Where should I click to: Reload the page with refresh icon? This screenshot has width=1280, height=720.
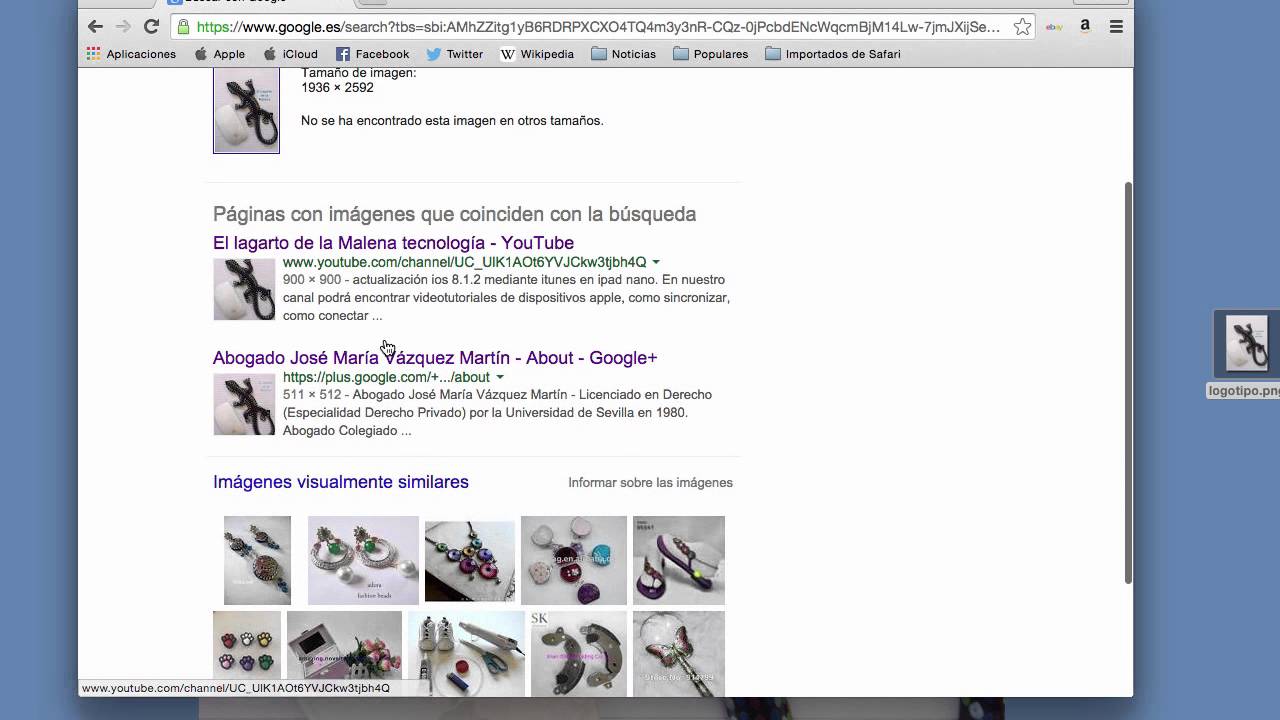[151, 27]
